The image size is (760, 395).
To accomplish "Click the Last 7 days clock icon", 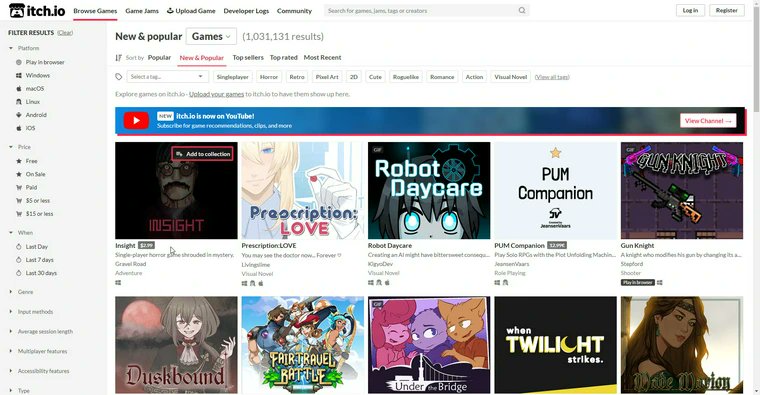I will click(x=19, y=260).
